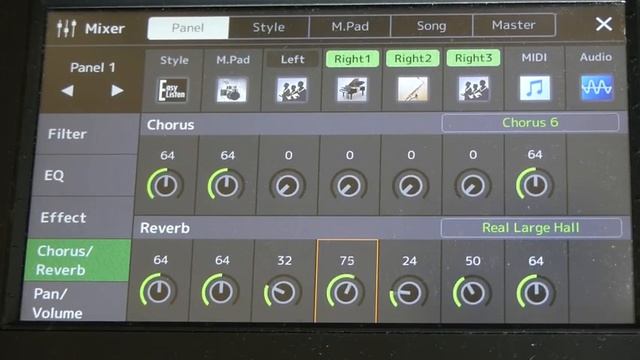Select the Chorus/Reverb page
Viewport: 640px width, 360px height.
coord(78,260)
